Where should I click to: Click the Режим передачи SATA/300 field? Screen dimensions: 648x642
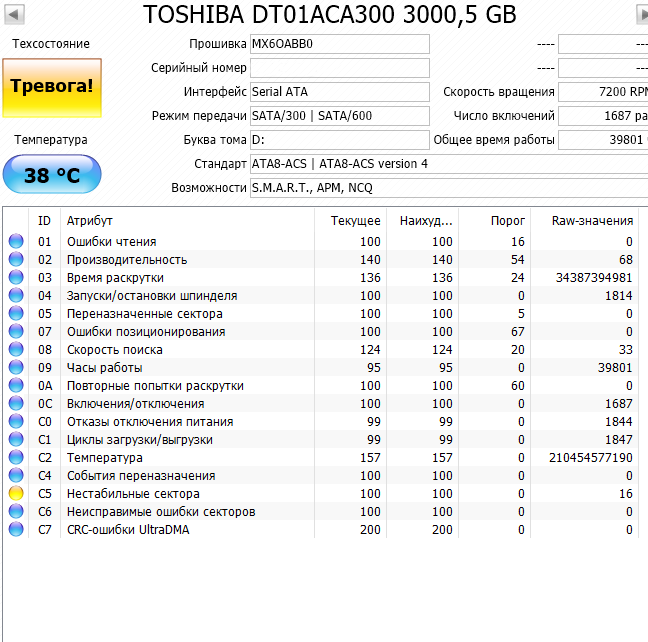pyautogui.click(x=340, y=116)
